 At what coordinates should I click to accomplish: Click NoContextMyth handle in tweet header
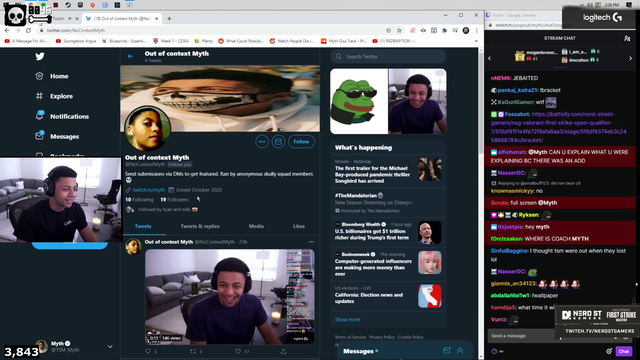click(215, 242)
